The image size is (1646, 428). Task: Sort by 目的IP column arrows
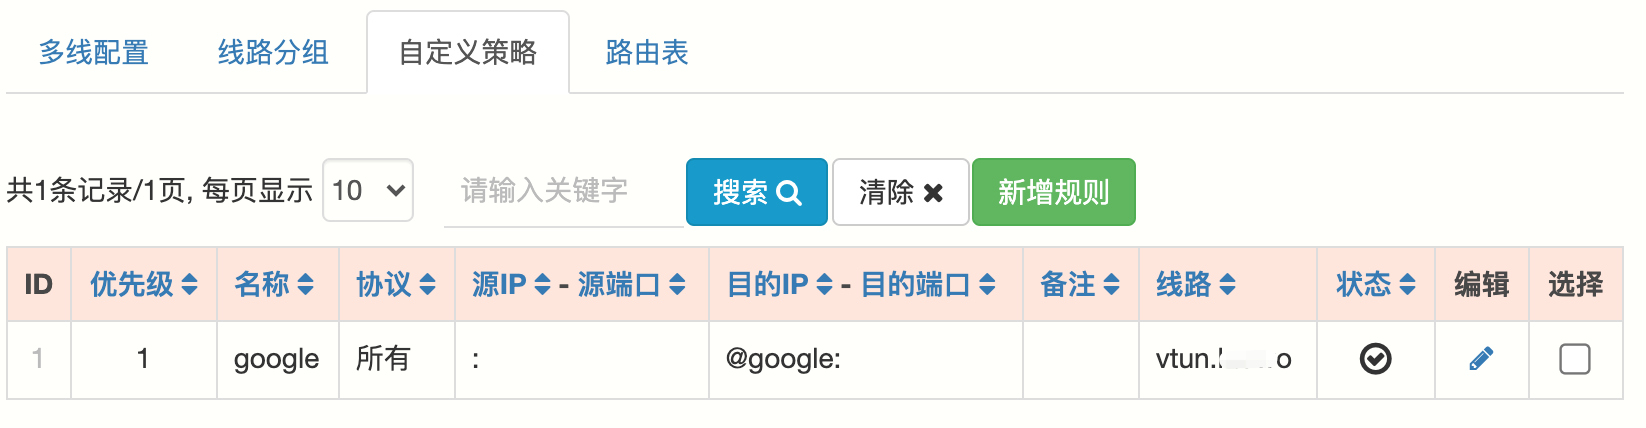825,285
